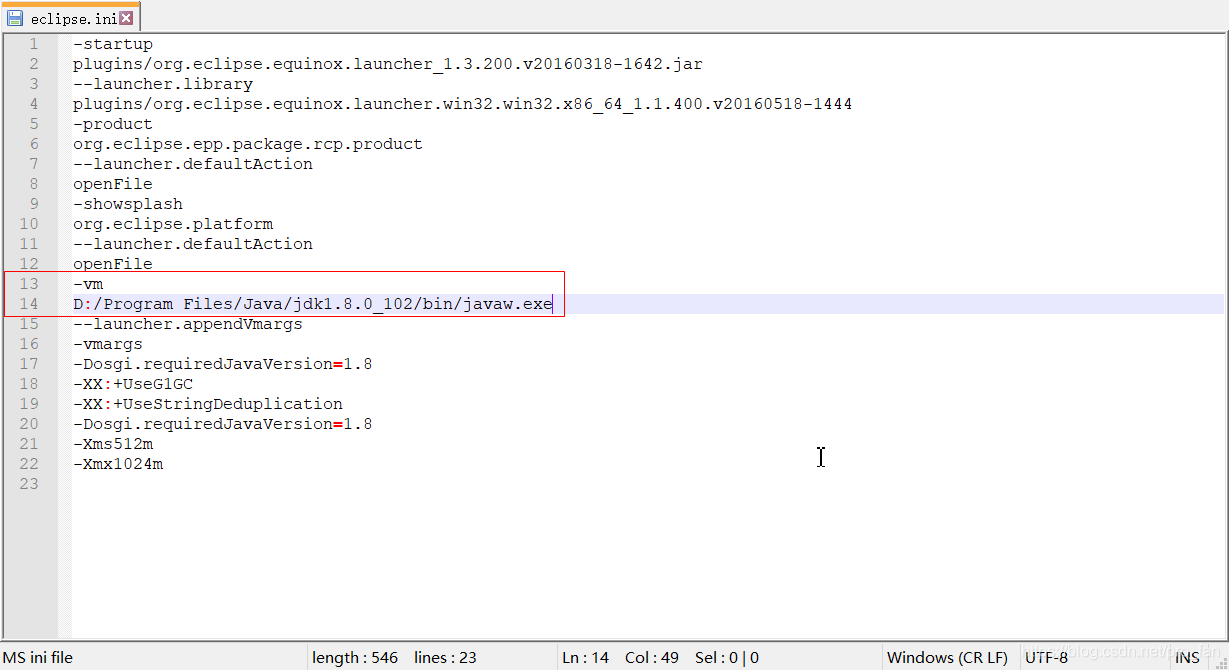Click the "-product" line

pos(113,124)
